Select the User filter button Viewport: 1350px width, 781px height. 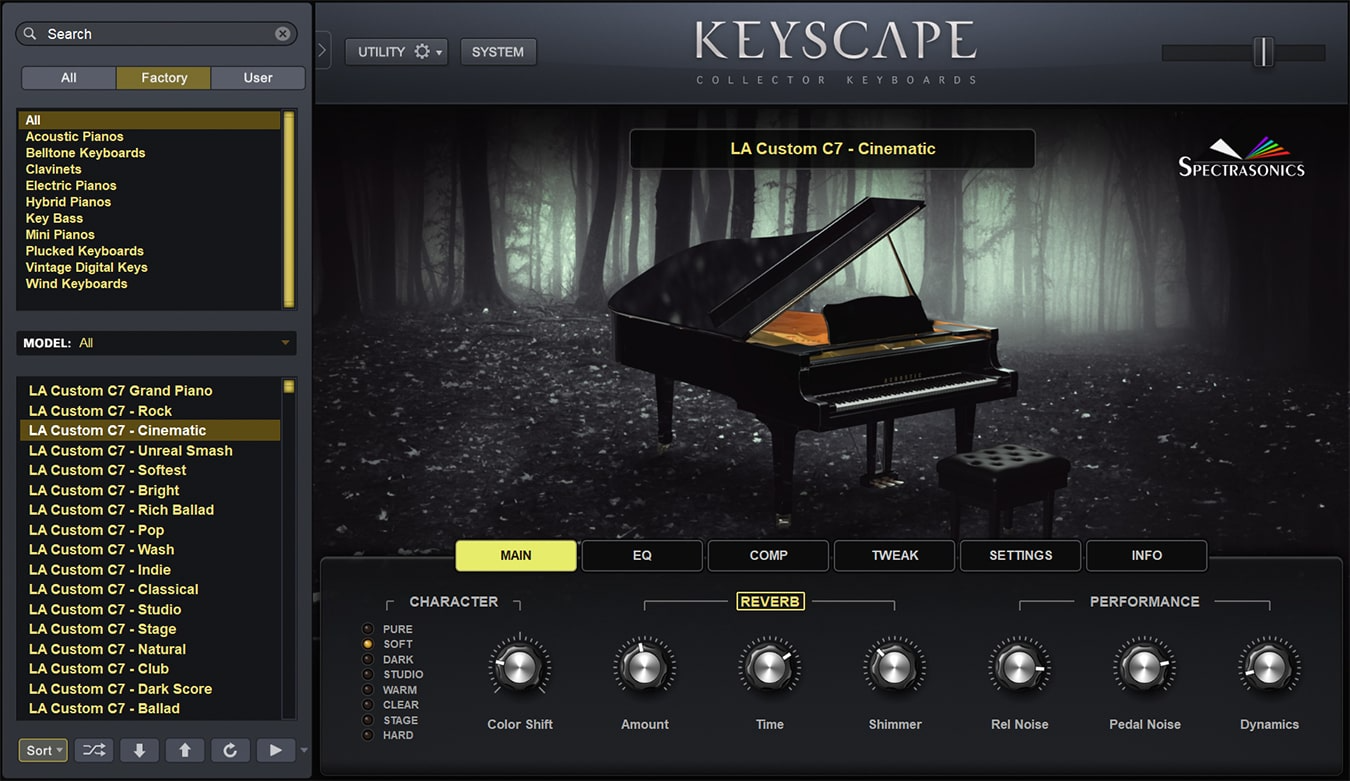(x=258, y=78)
